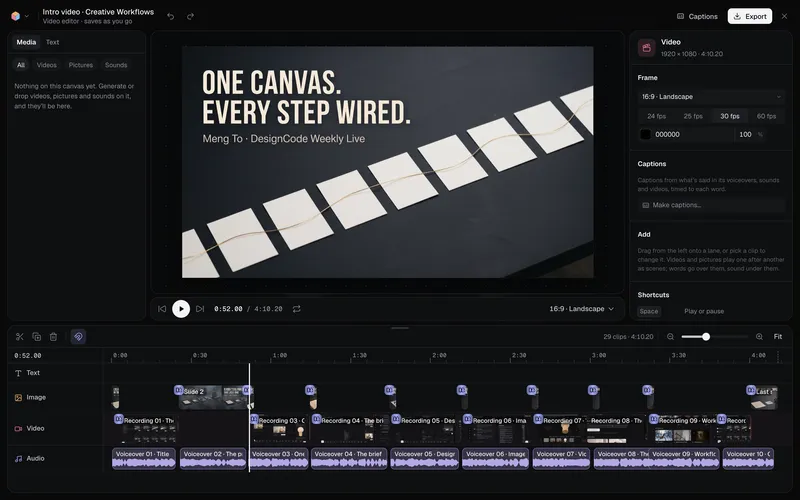Select the Text lane header
The height and width of the screenshot is (500, 800).
pos(28,373)
